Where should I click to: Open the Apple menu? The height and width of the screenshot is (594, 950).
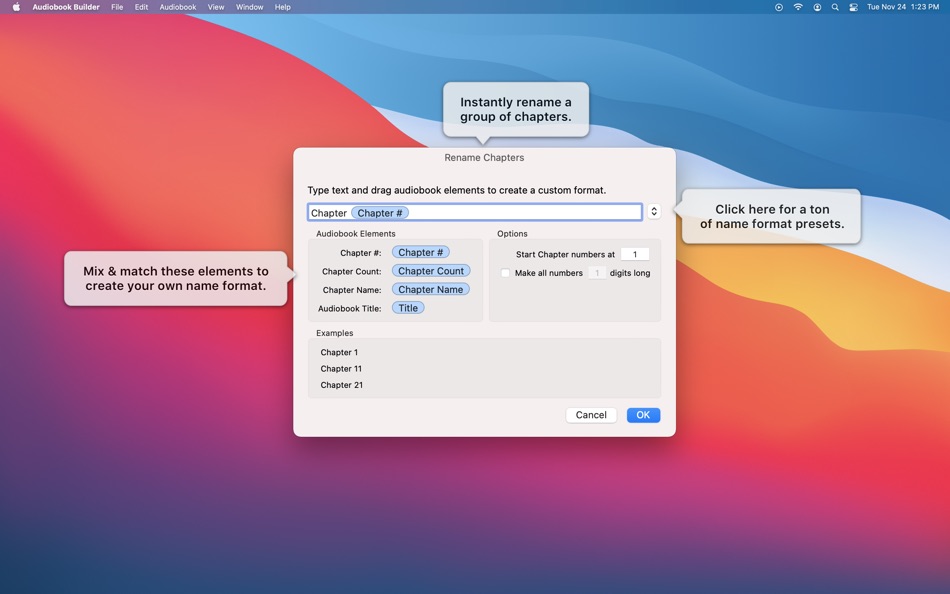[16, 7]
